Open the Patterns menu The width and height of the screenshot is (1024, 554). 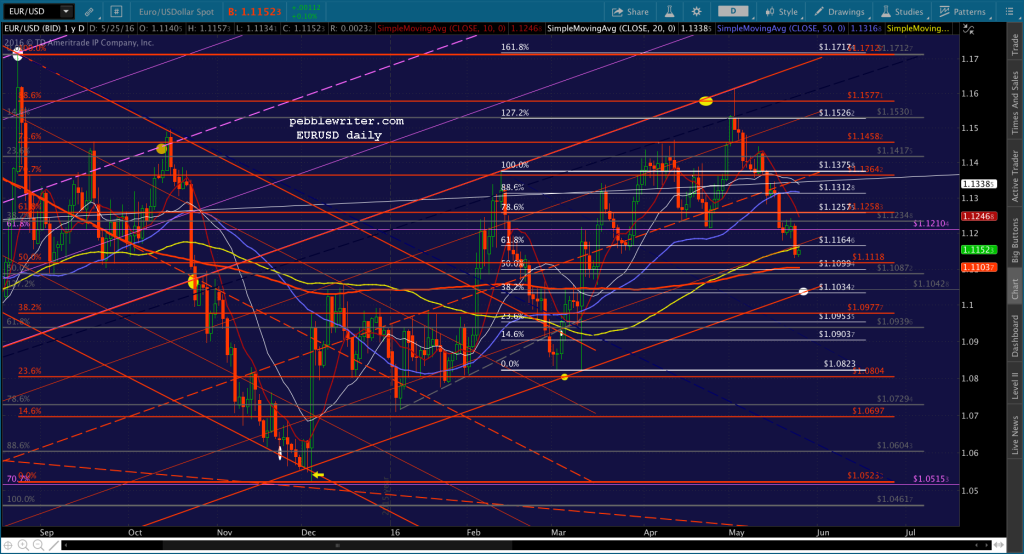tap(963, 12)
